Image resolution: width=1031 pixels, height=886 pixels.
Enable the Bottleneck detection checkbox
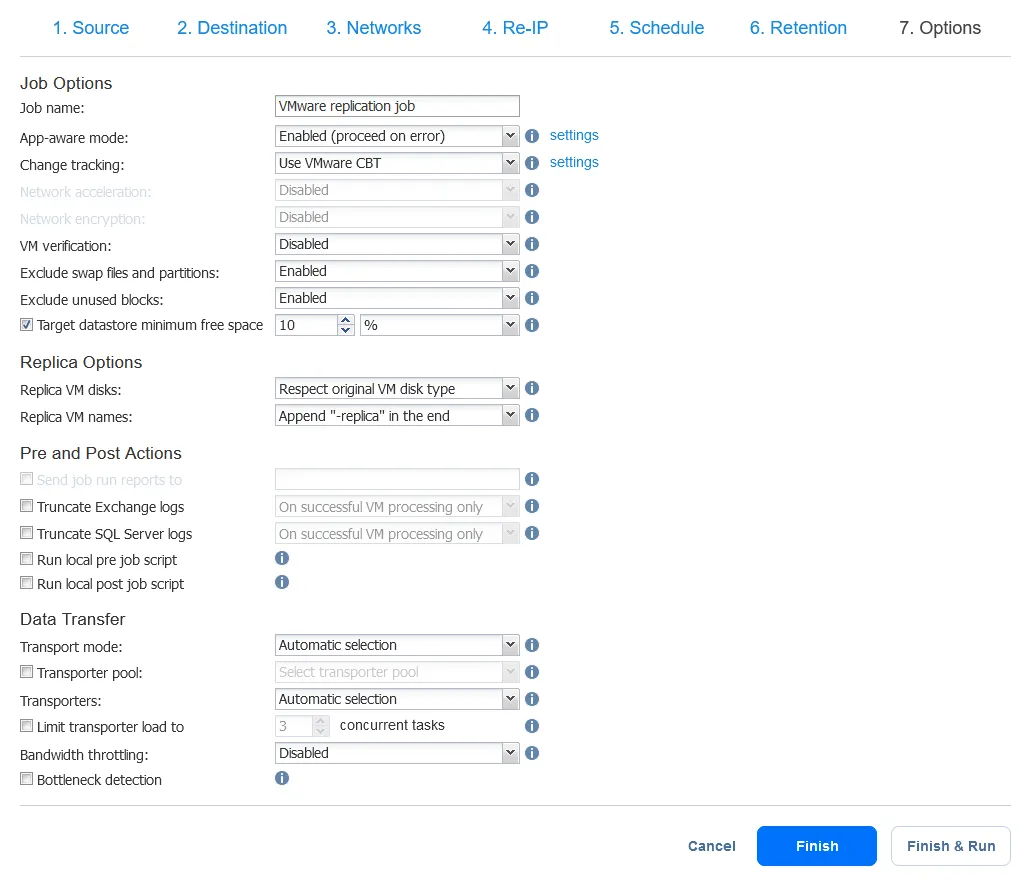click(x=27, y=779)
